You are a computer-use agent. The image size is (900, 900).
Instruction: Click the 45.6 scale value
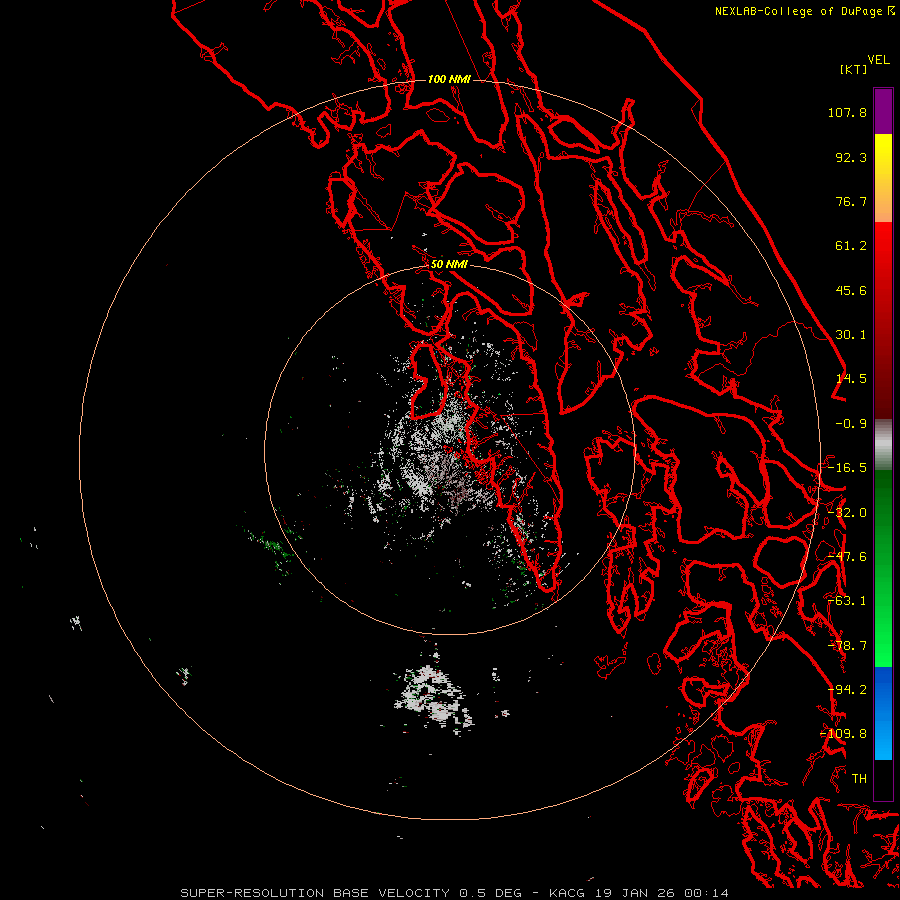(x=851, y=290)
